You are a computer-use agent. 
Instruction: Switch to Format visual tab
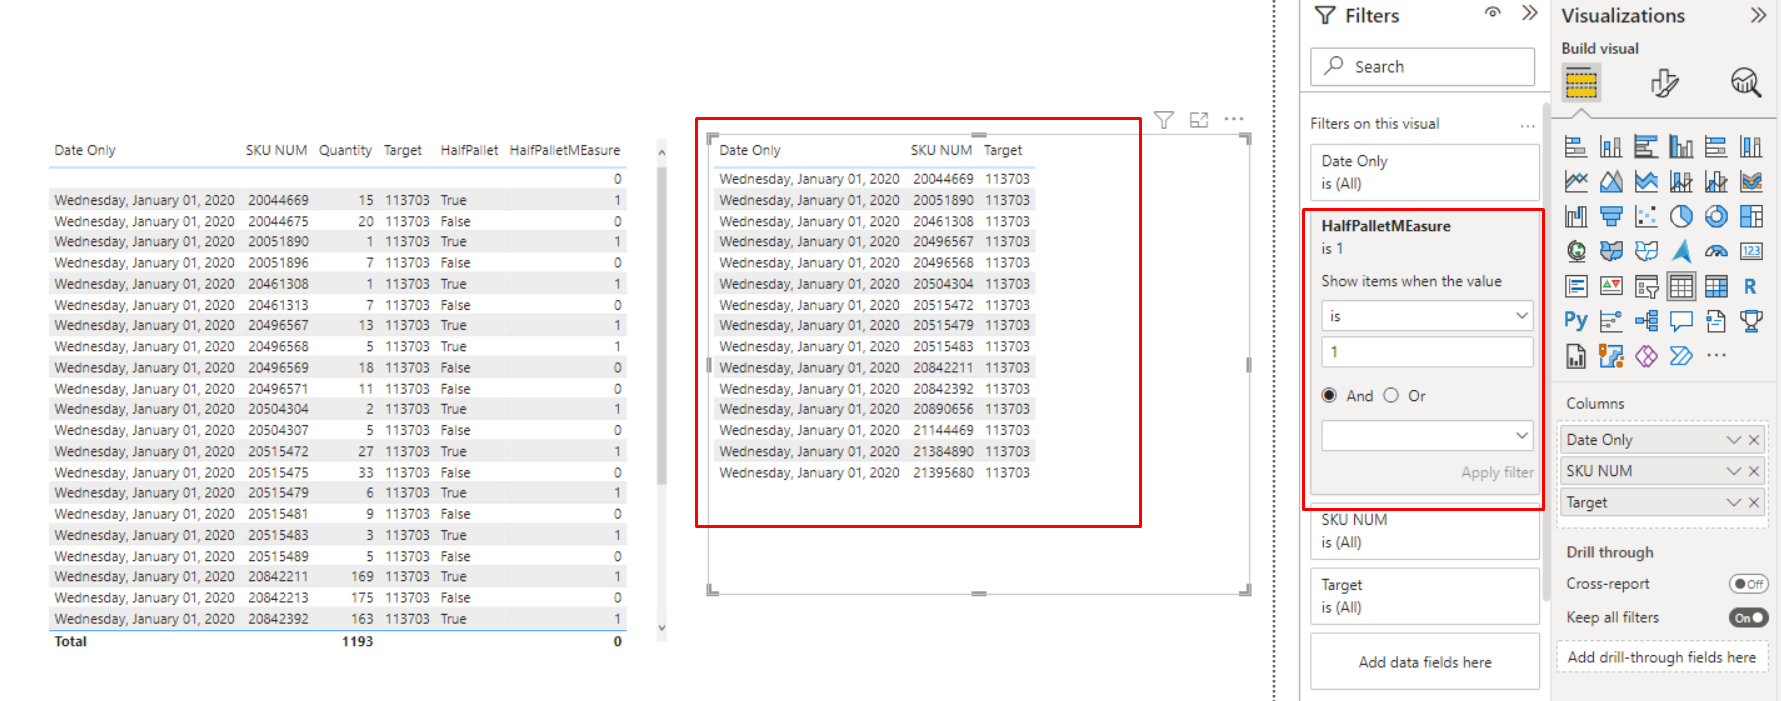click(1664, 82)
